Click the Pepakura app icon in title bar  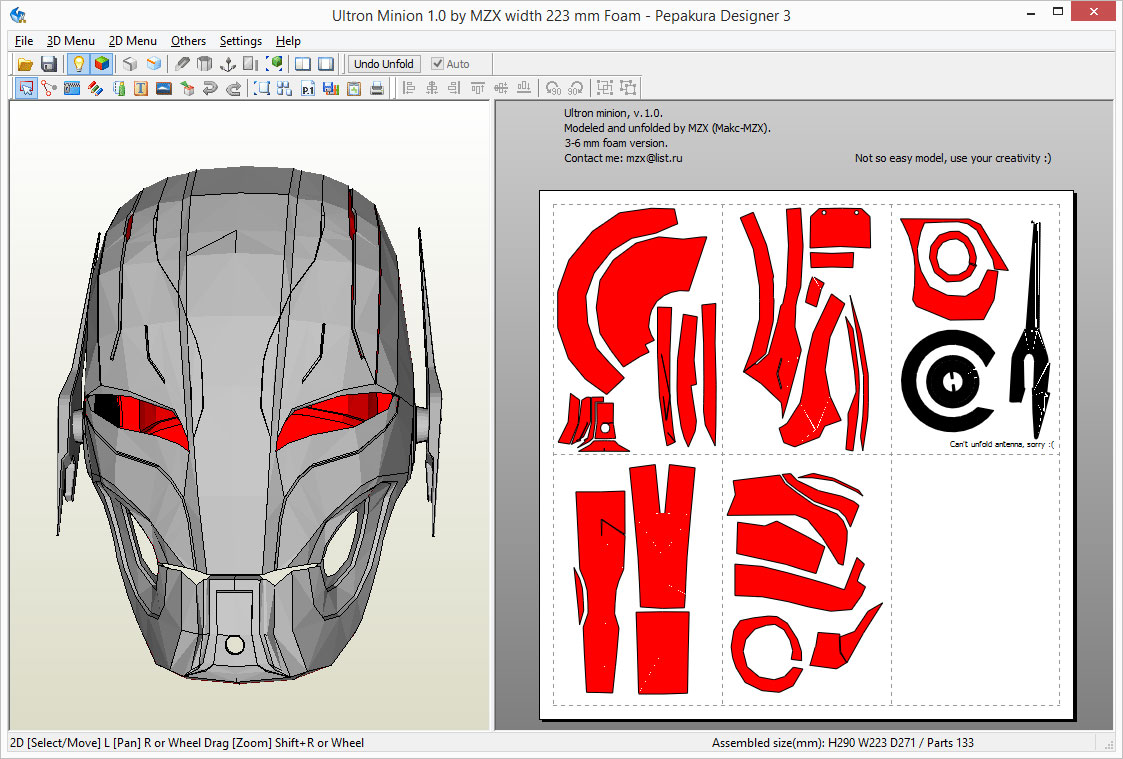click(x=19, y=14)
